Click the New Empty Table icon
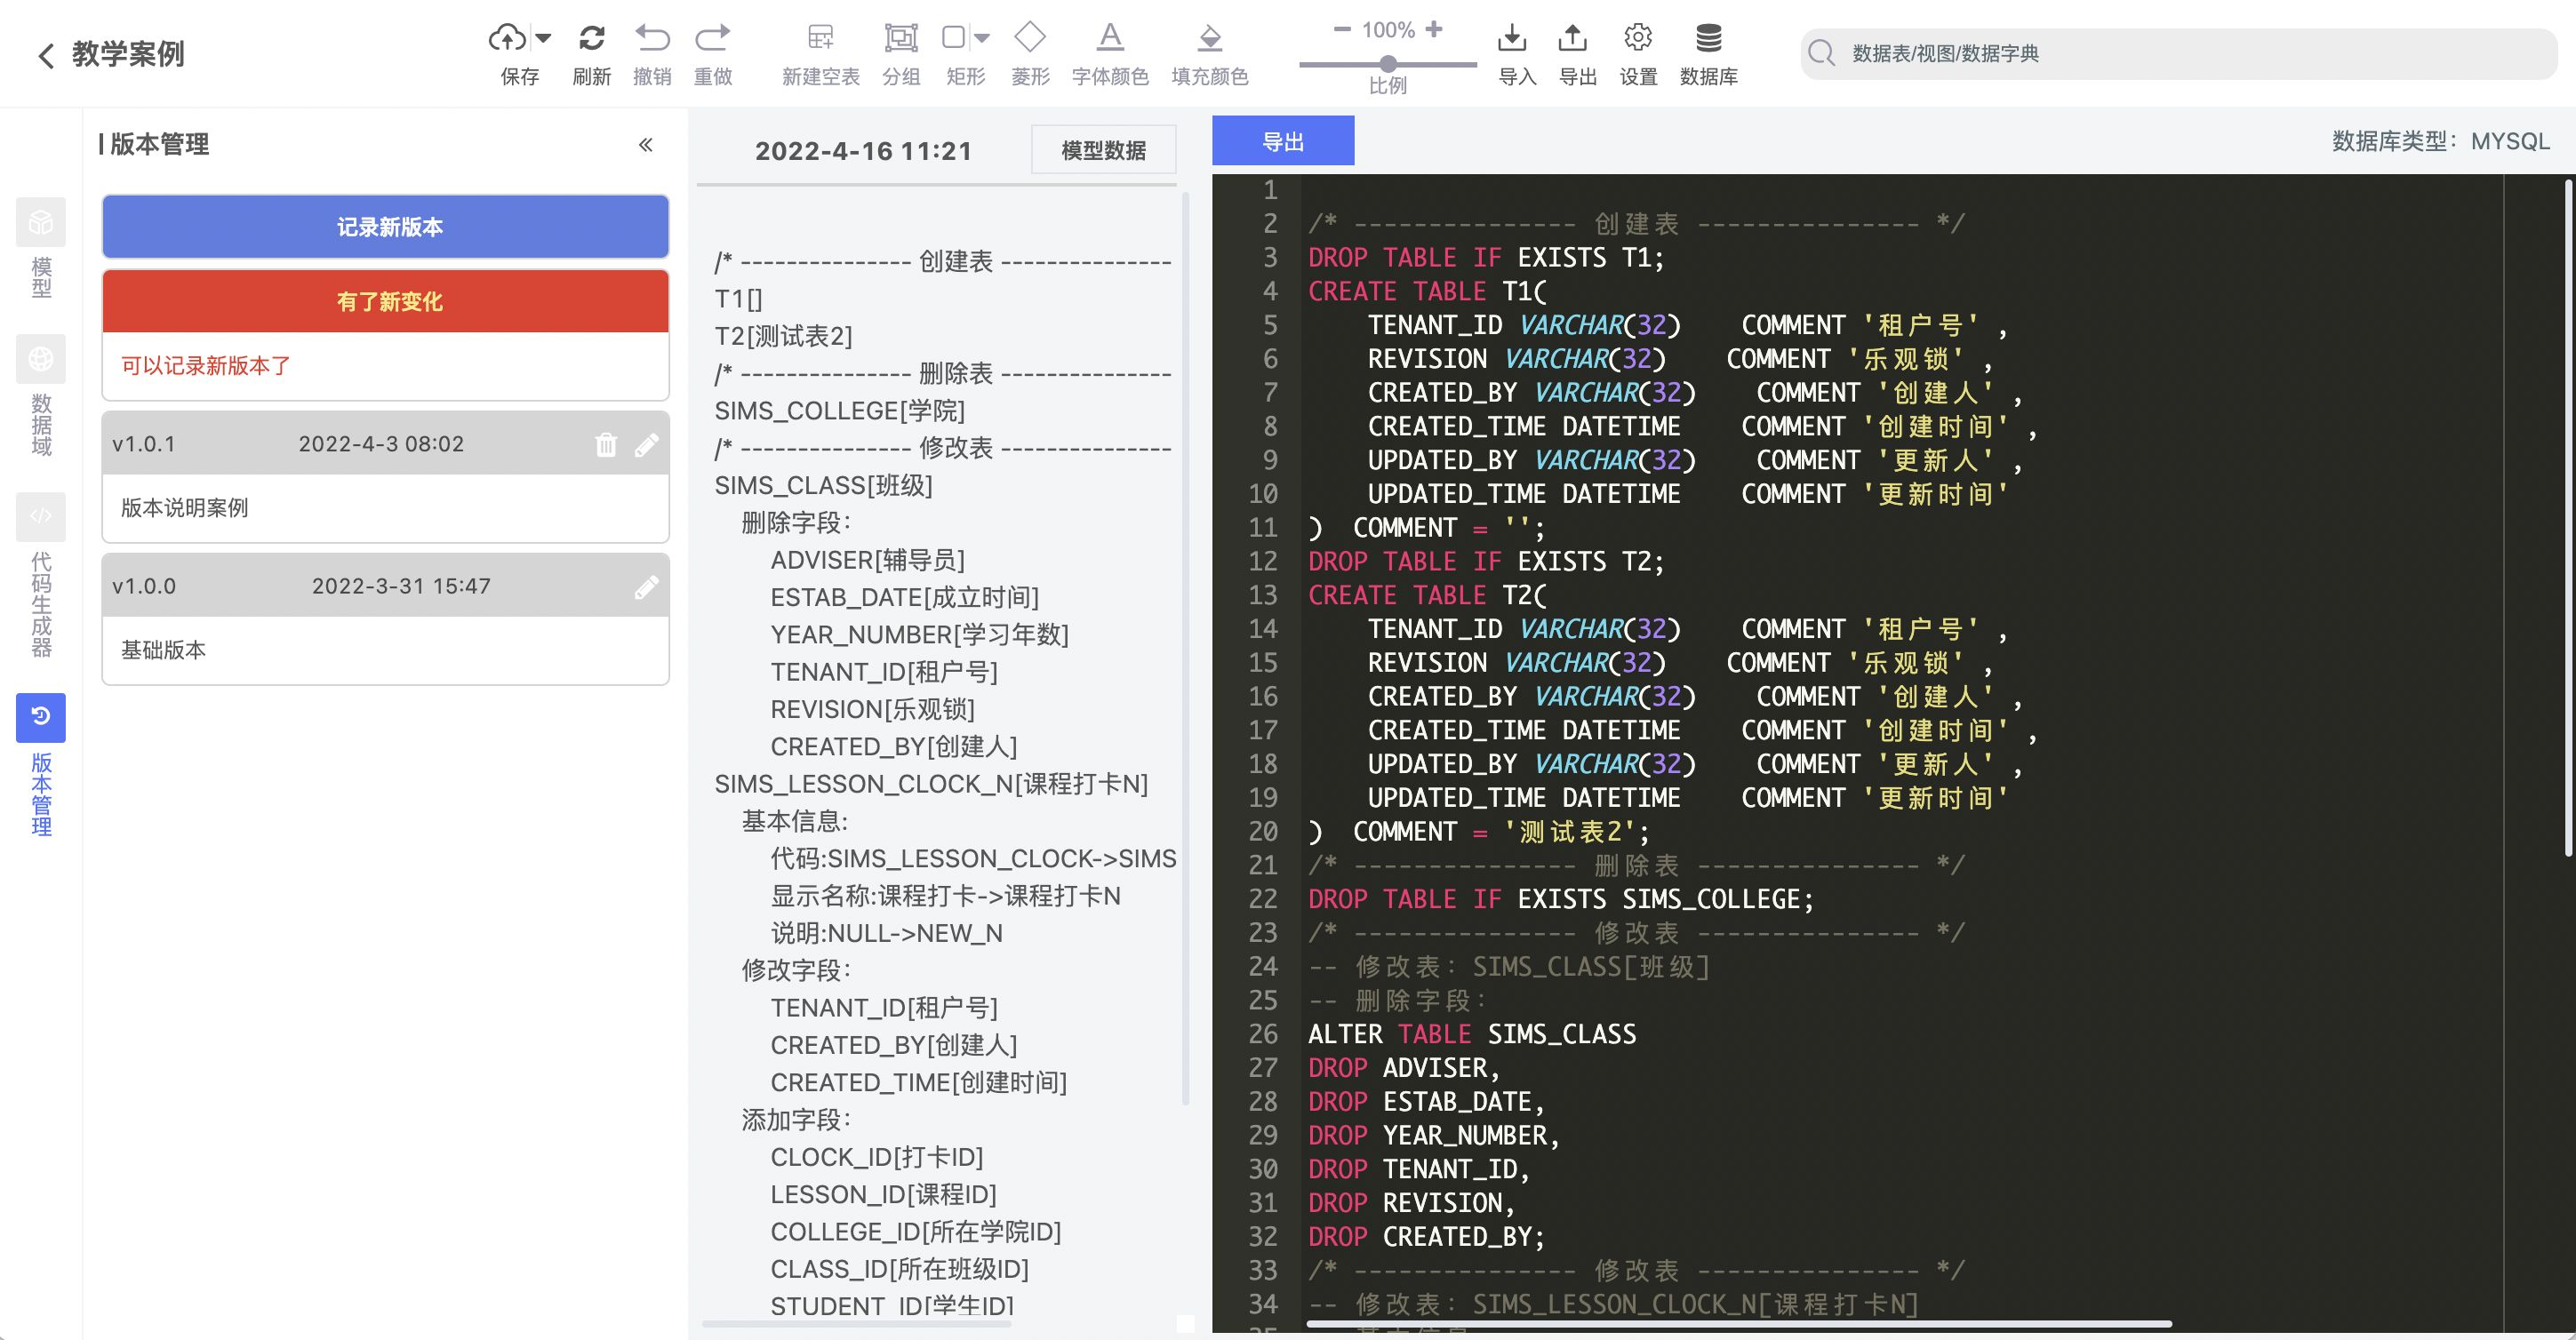 820,39
